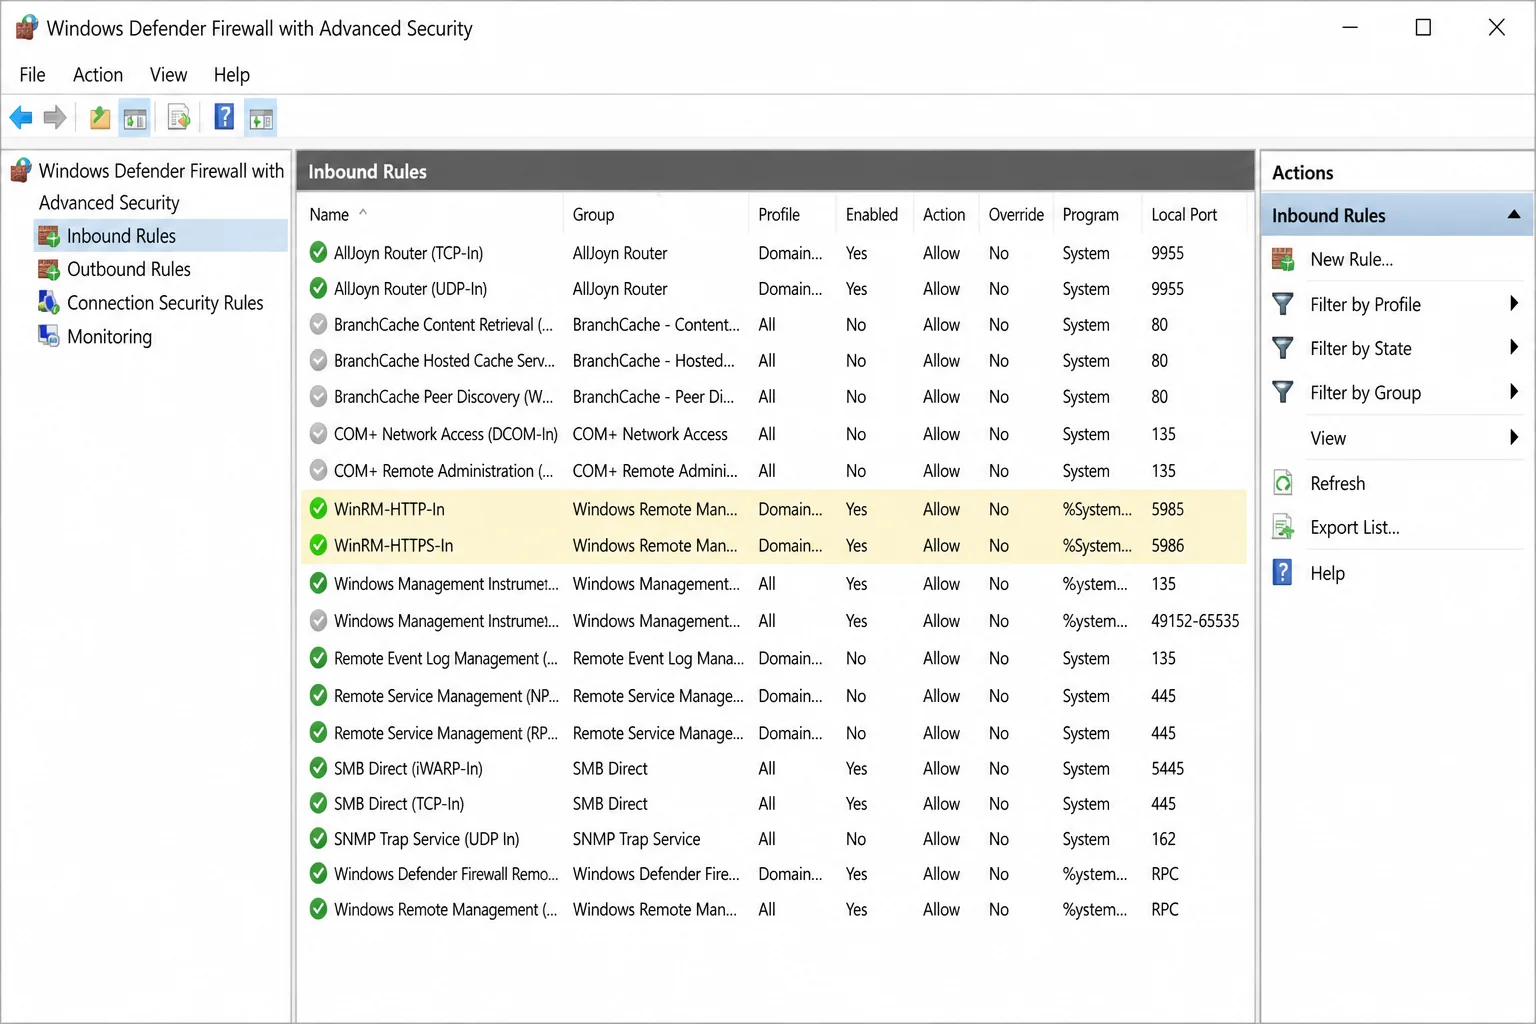Sort rules by the Program column header
Viewport: 1536px width, 1024px height.
point(1090,214)
